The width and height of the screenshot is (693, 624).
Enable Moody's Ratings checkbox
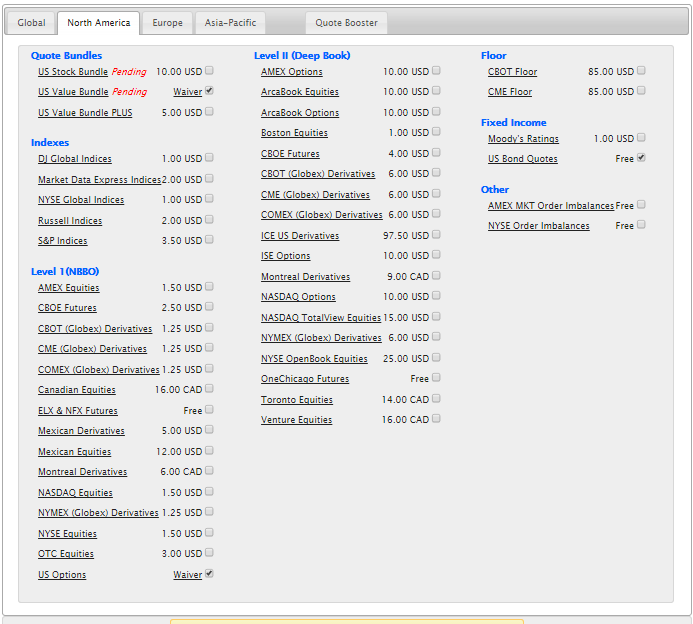tap(641, 137)
